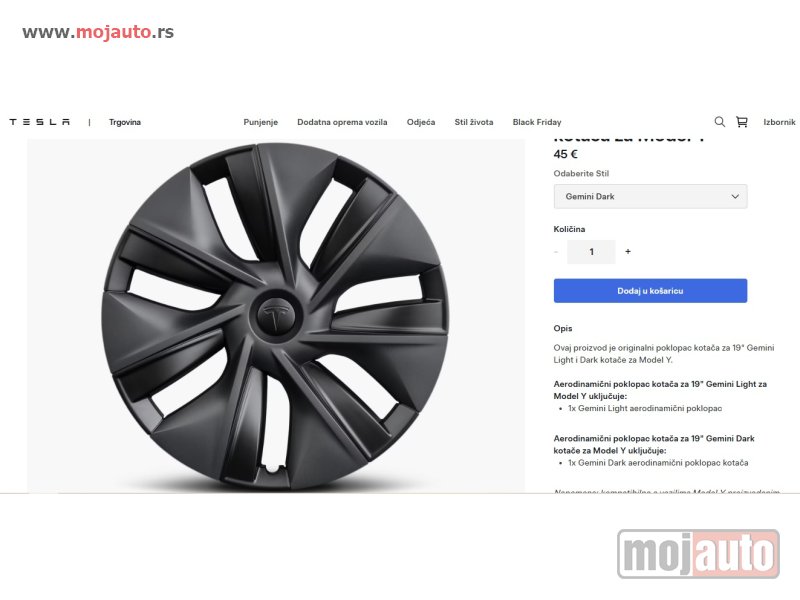Open the search magnifier icon

click(x=719, y=122)
